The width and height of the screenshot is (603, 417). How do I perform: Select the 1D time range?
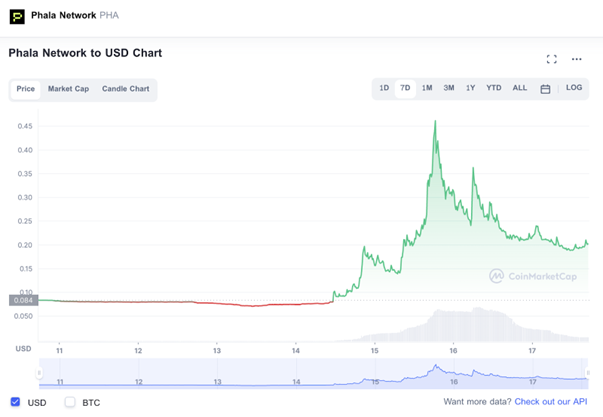(384, 88)
